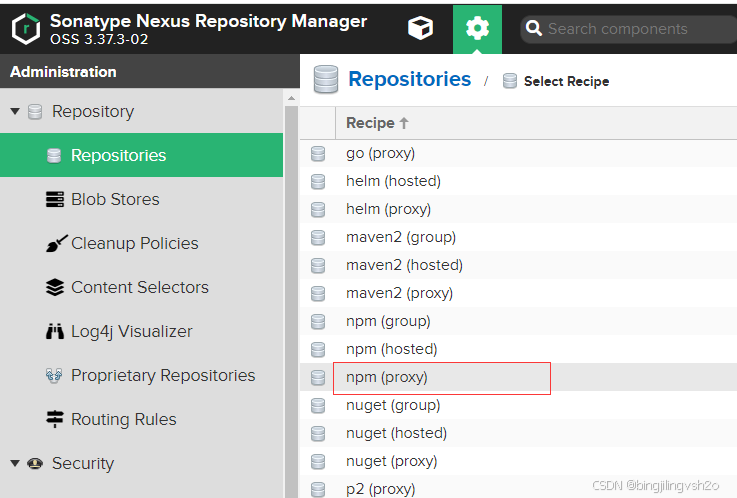Viewport: 737px width, 498px height.
Task: Click database icon beside maven2 (hosted)
Action: pos(318,265)
